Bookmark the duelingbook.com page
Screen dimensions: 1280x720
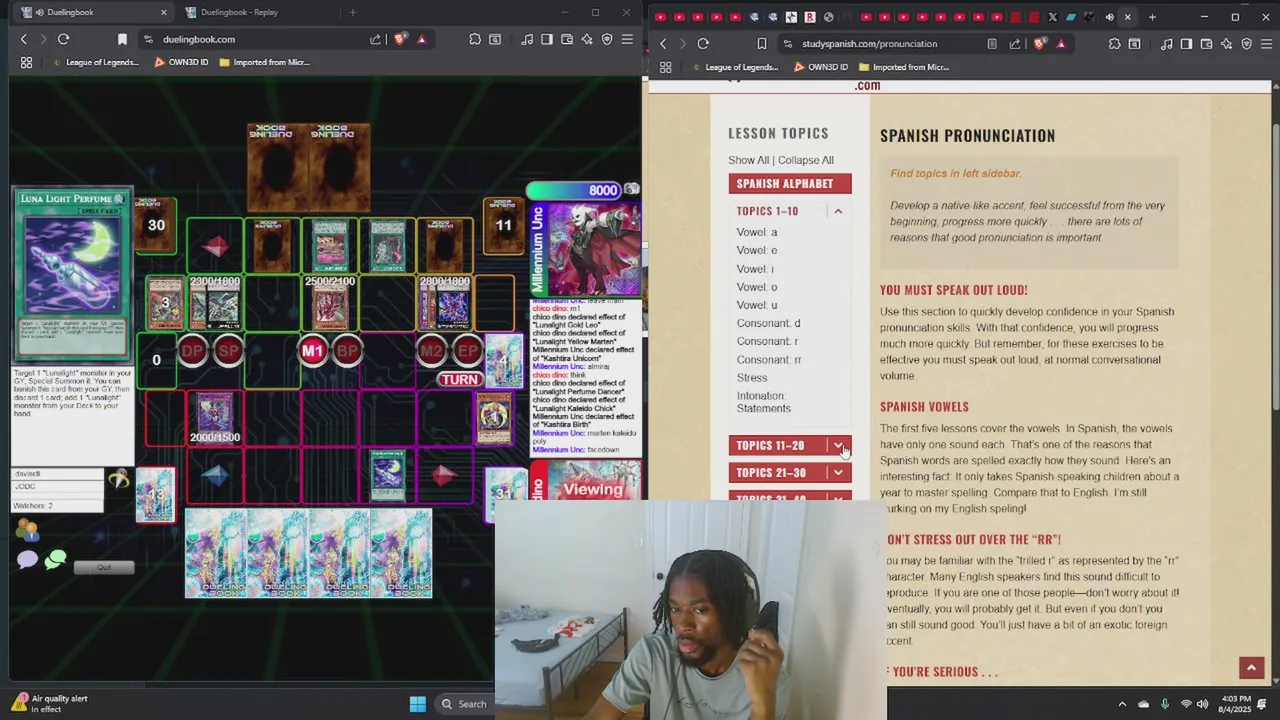point(122,39)
